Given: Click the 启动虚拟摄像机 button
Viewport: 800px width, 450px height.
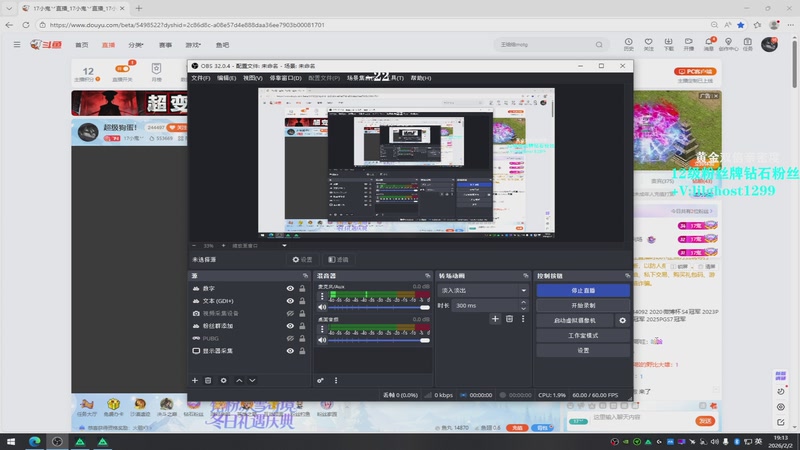Looking at the screenshot, I should coord(575,320).
